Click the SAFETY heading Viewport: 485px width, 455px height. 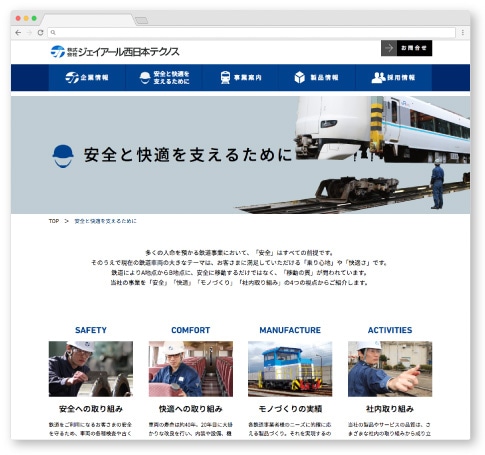coord(91,330)
